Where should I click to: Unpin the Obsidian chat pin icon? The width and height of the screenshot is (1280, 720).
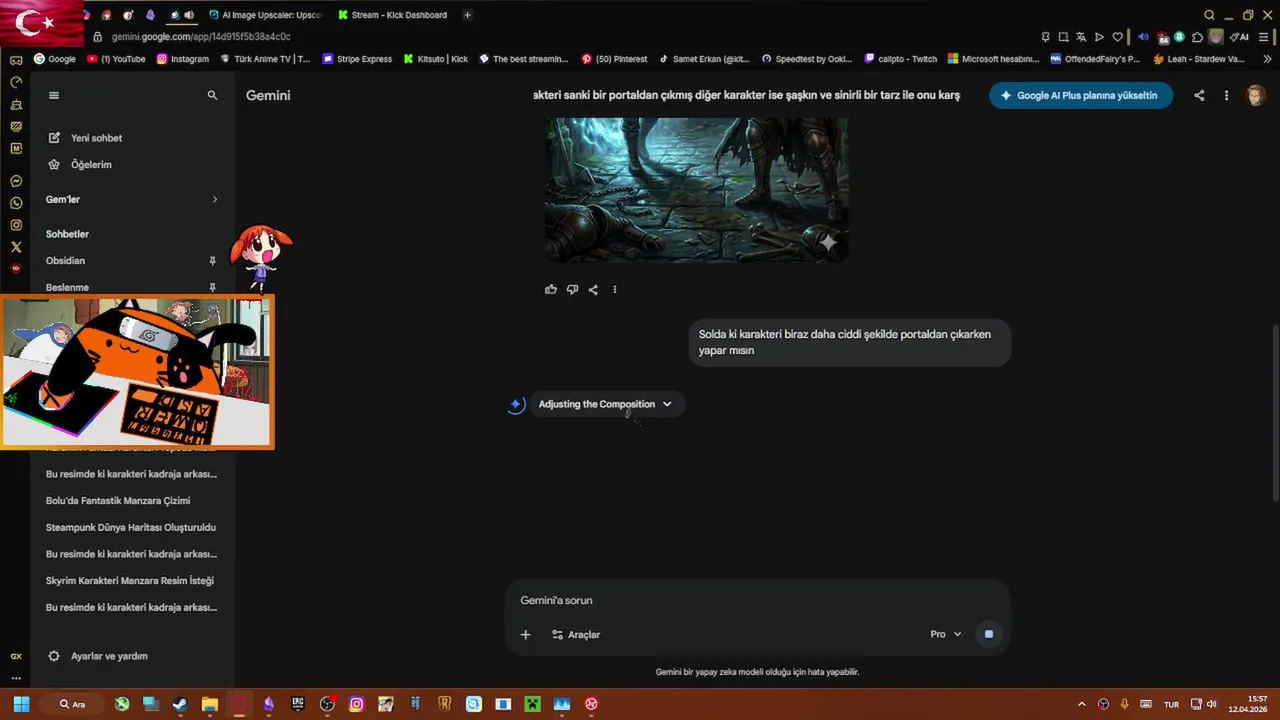pyautogui.click(x=212, y=261)
